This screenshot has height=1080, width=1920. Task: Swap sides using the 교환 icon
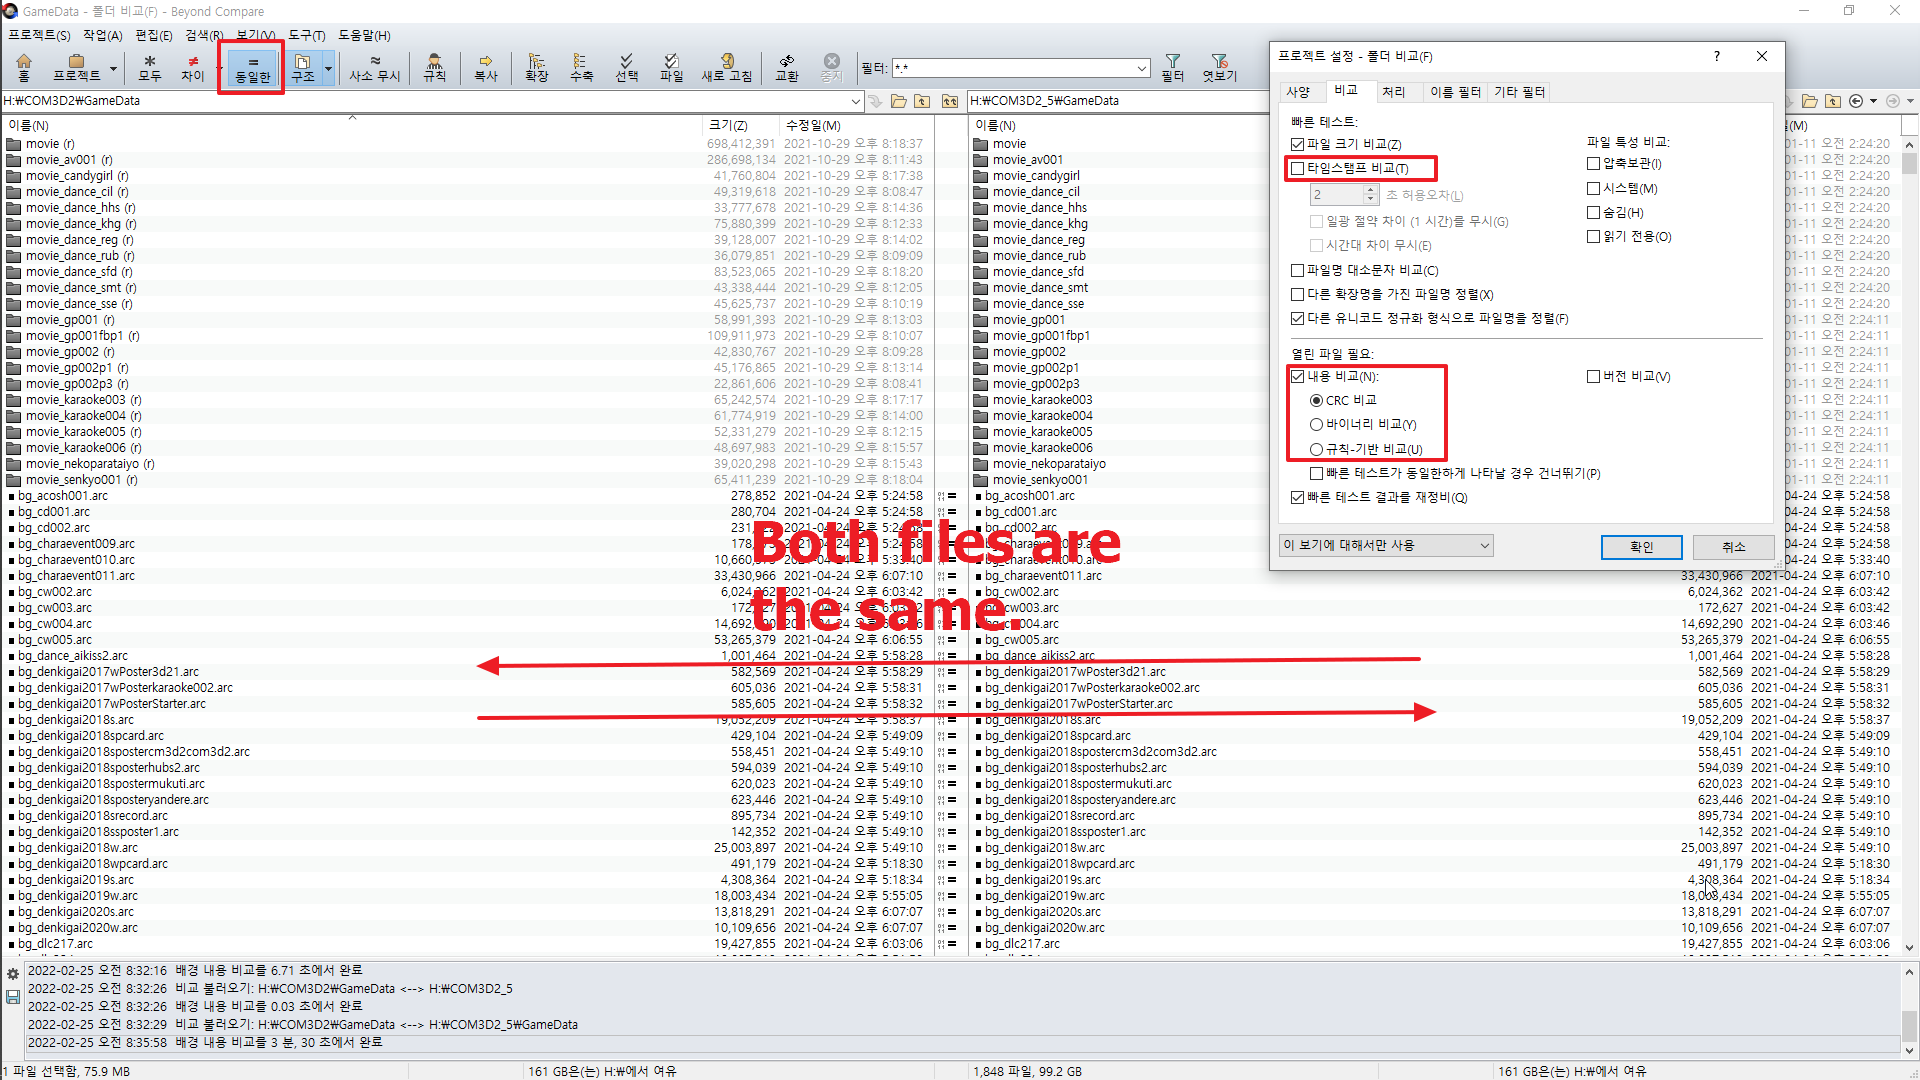[x=787, y=67]
